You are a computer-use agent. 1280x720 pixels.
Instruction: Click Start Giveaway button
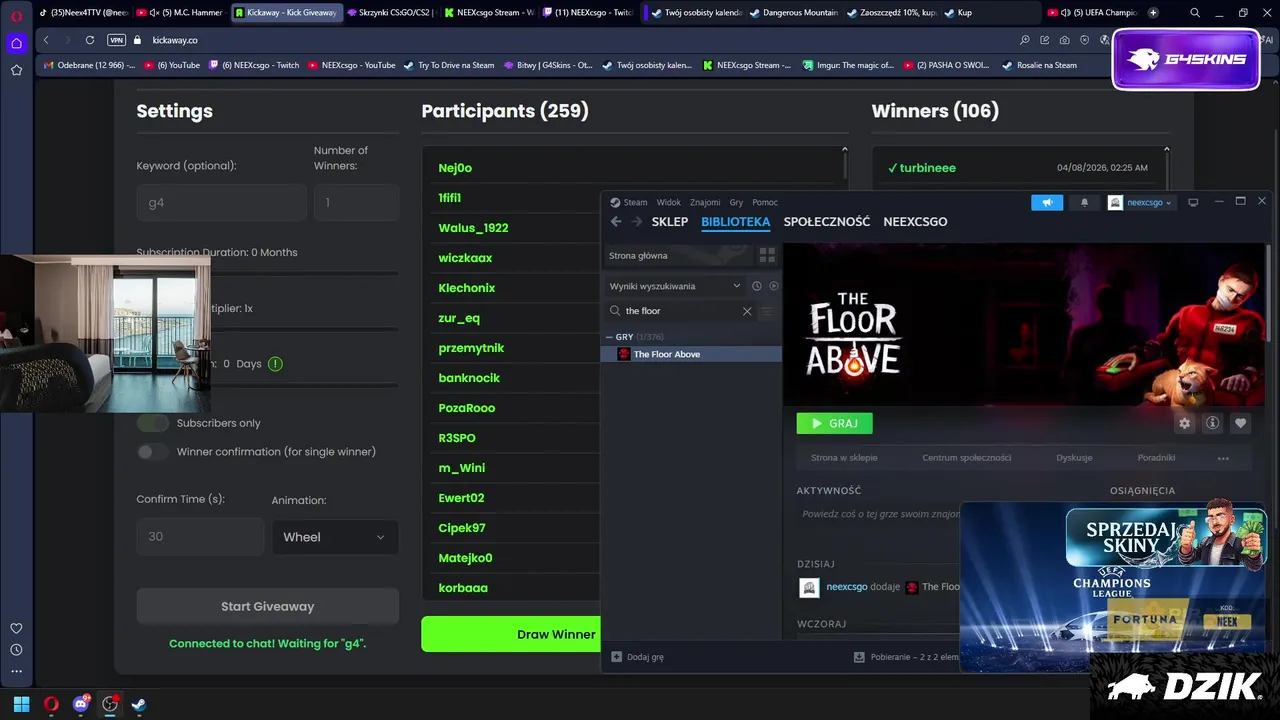click(x=268, y=606)
